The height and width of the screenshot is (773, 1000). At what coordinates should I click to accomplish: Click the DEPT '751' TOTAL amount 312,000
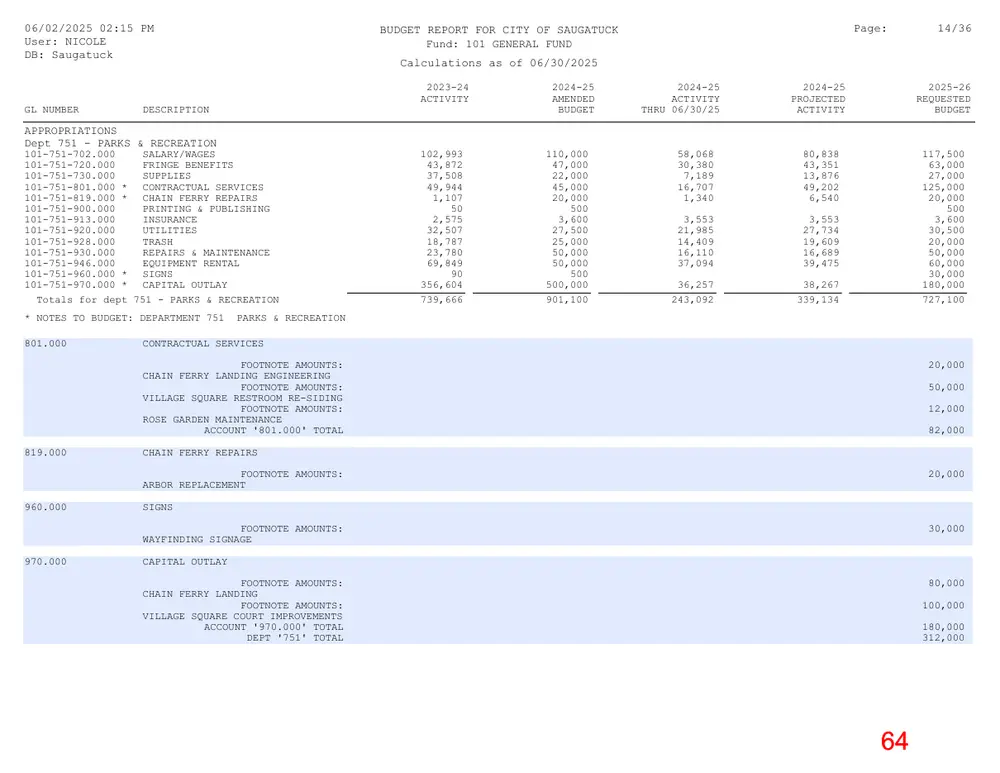click(943, 638)
